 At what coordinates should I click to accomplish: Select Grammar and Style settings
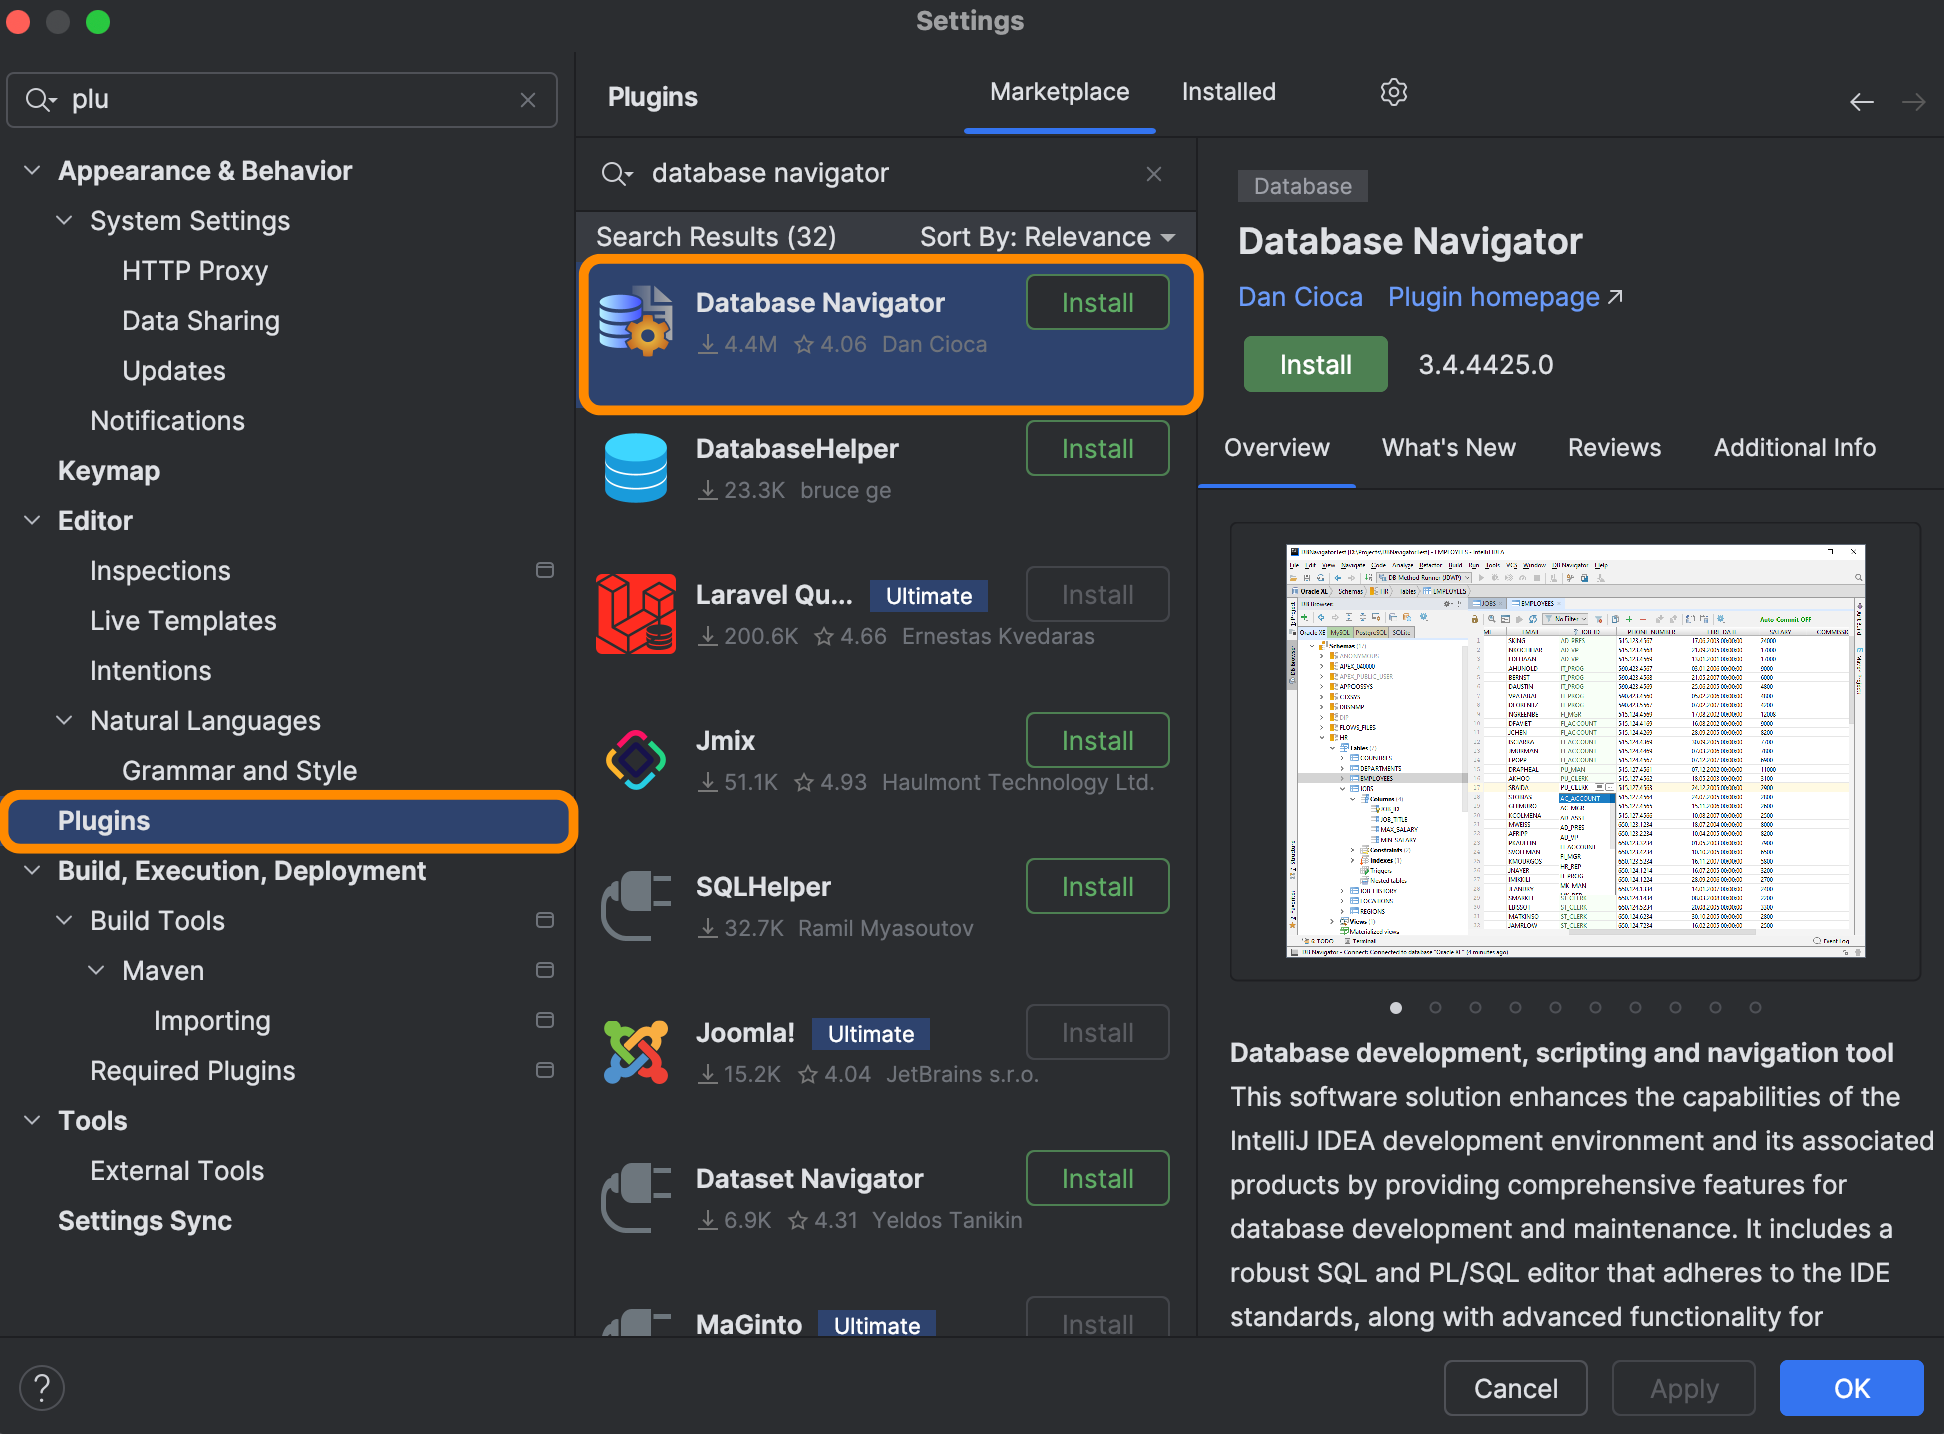coord(239,771)
